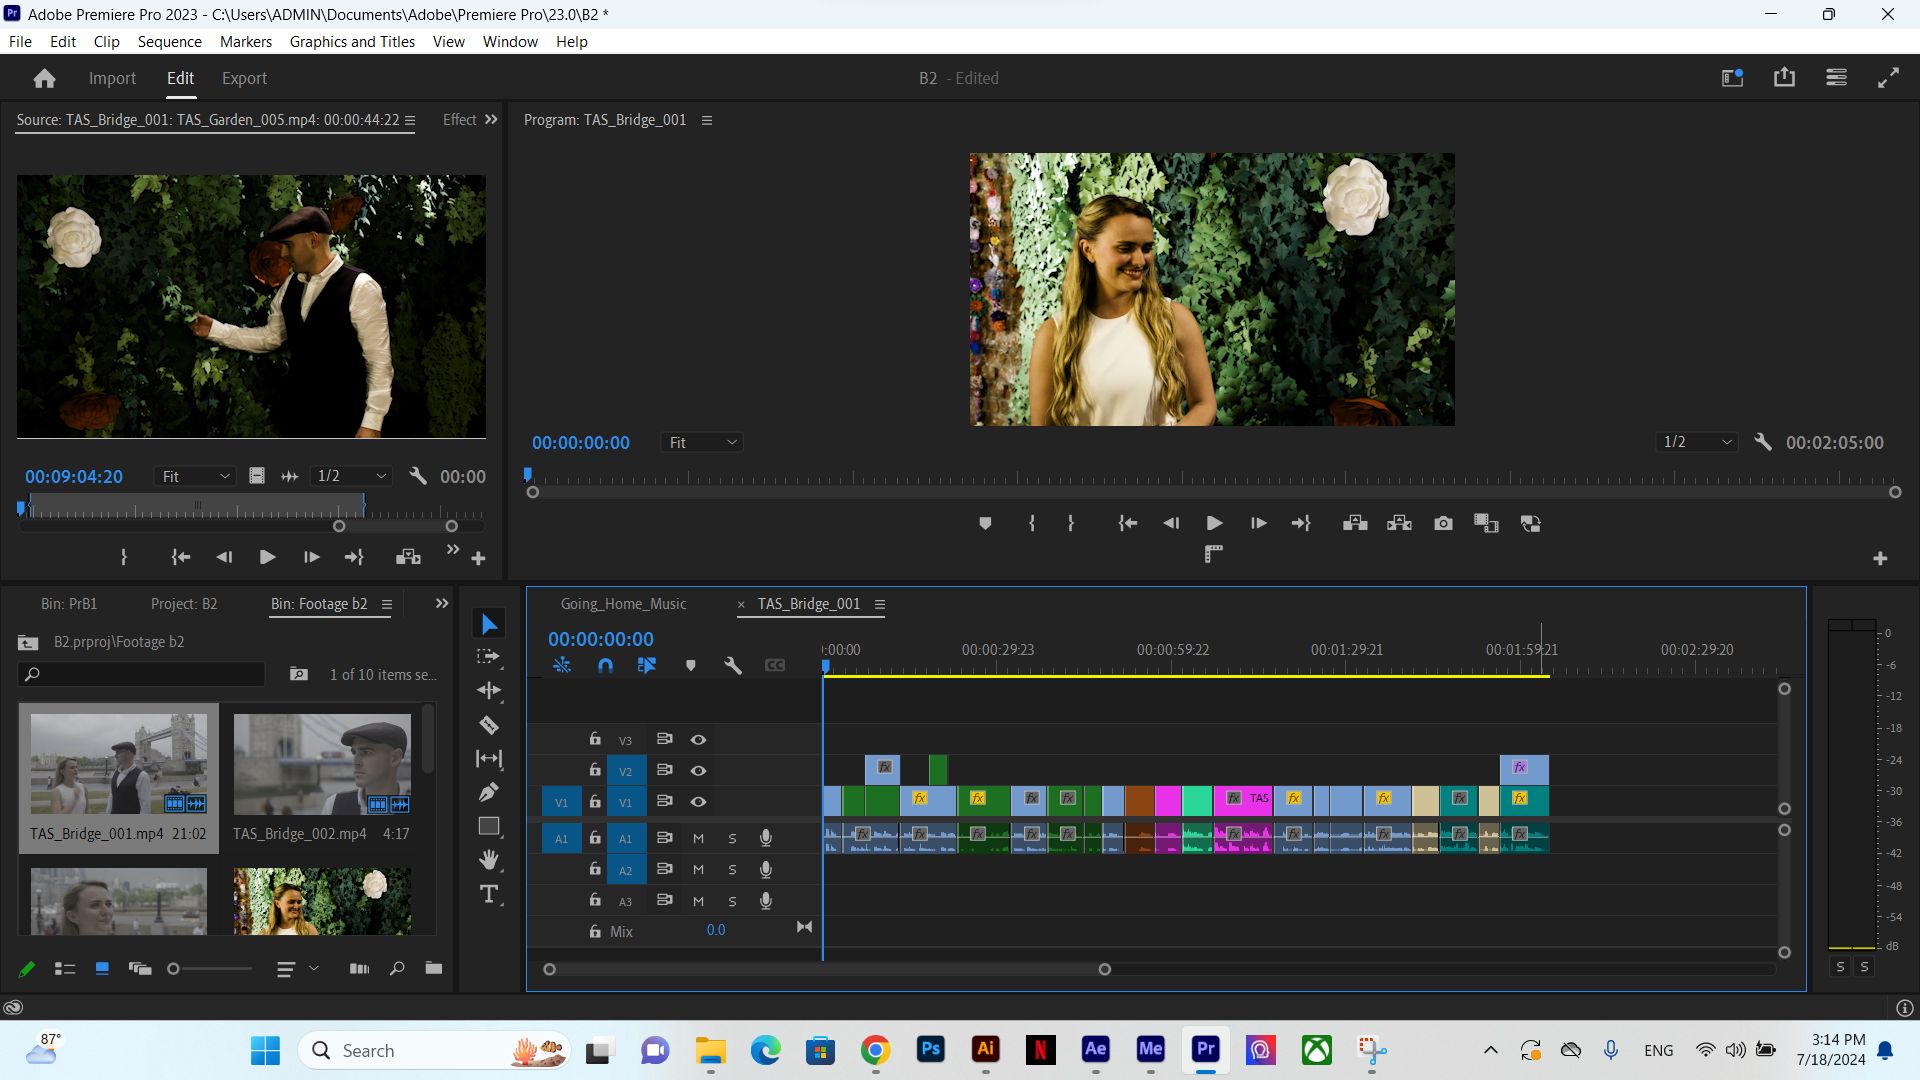
Task: Select the Rectangle tool
Action: (x=489, y=826)
